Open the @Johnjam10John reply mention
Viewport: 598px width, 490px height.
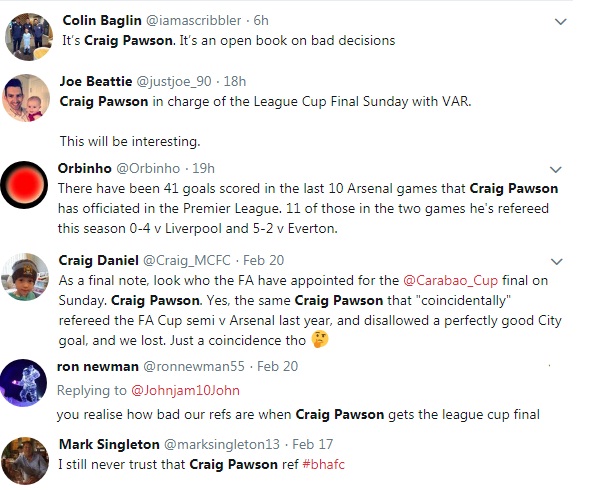(x=185, y=390)
